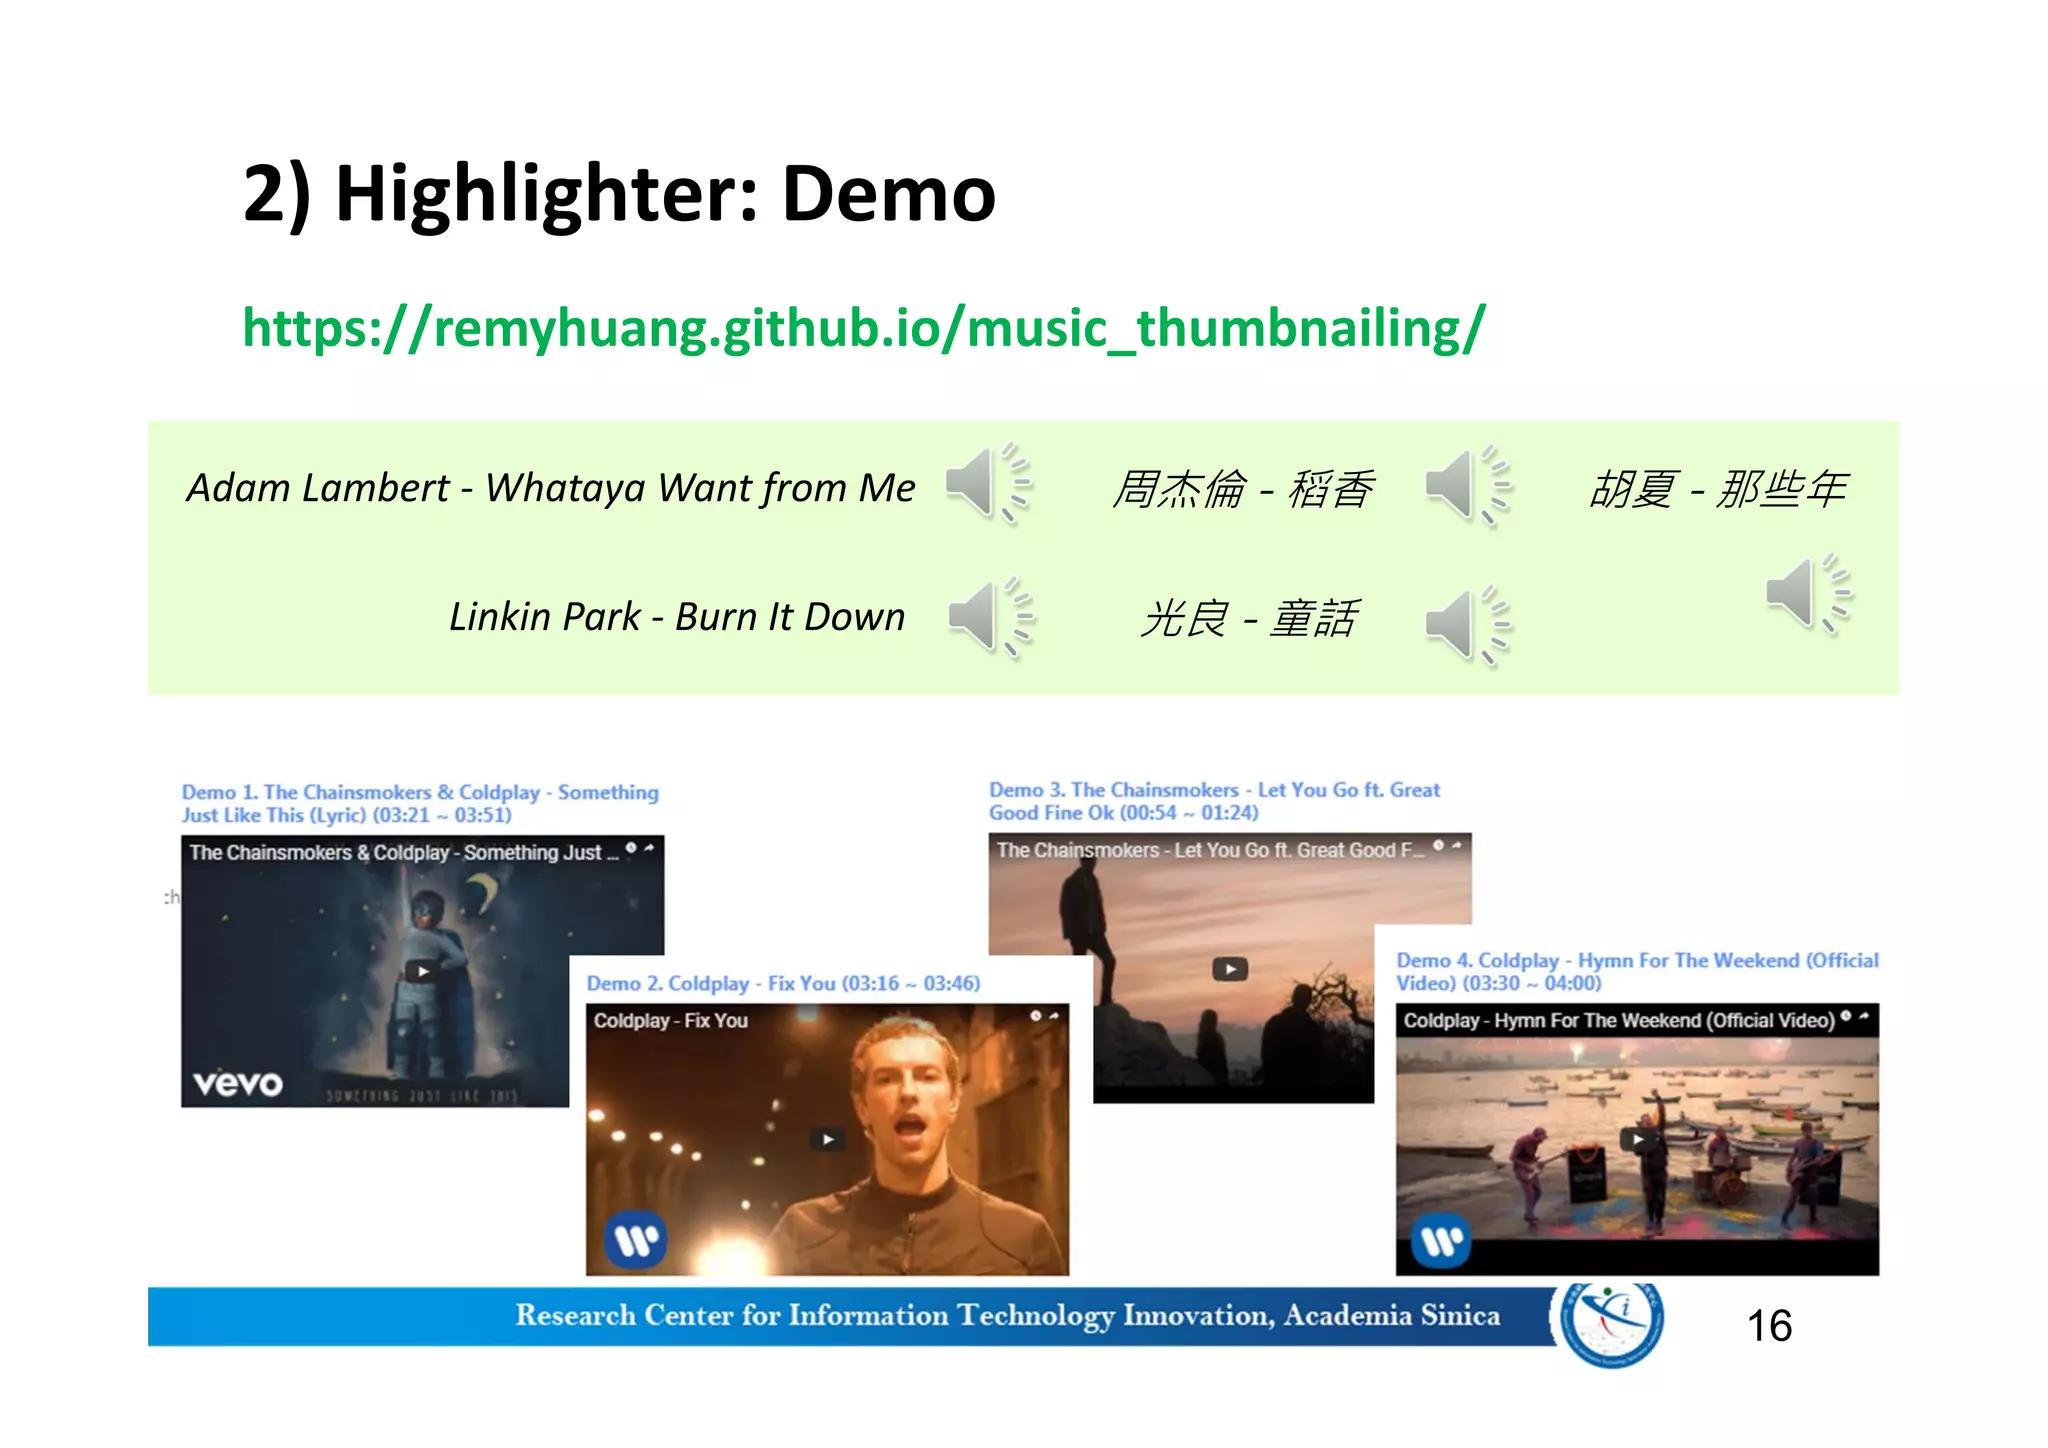The image size is (2048, 1448).
Task: Open Demo 2 Coldplay Fix You title link
Action: tap(783, 983)
